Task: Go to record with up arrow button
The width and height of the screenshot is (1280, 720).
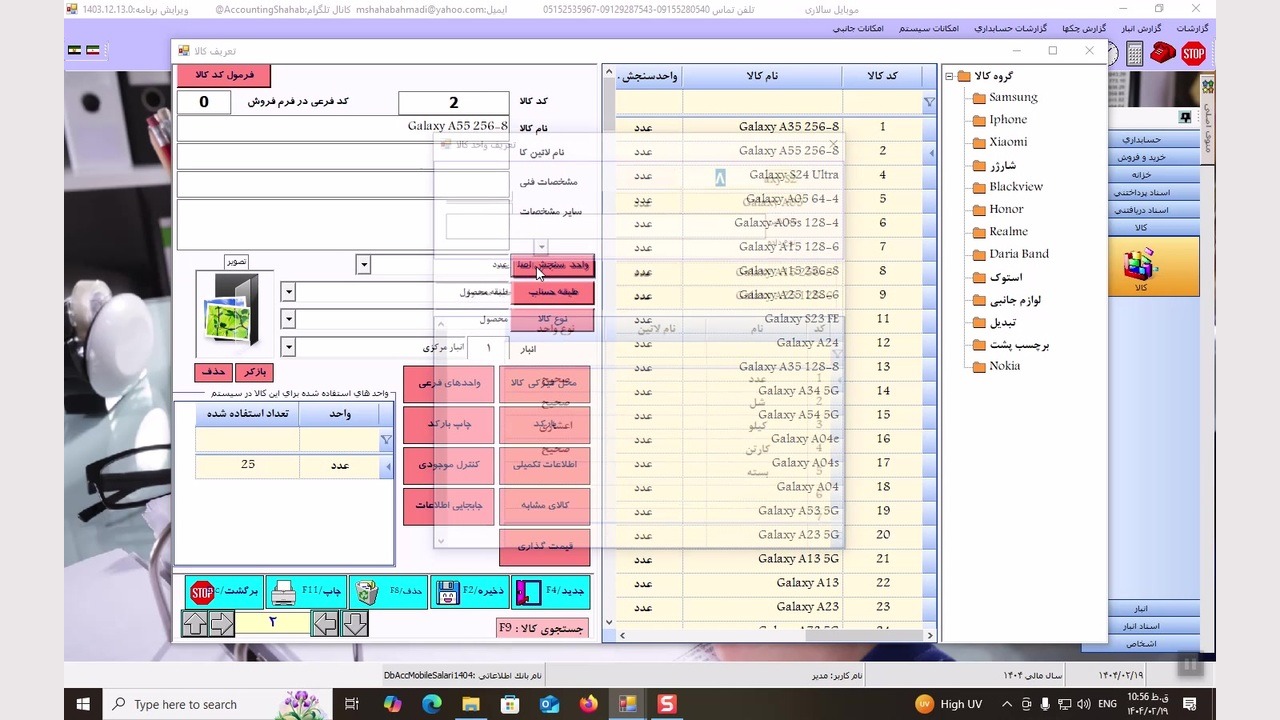Action: point(195,624)
